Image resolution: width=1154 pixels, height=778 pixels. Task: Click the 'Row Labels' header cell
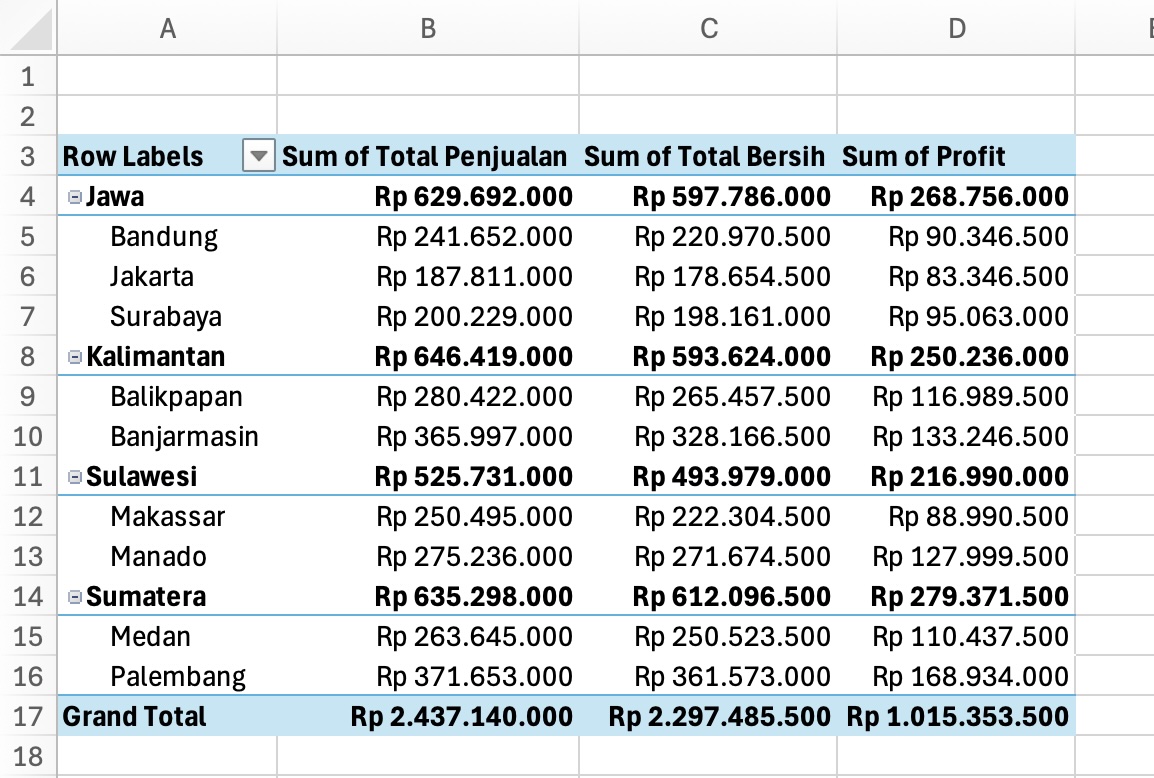pos(167,156)
